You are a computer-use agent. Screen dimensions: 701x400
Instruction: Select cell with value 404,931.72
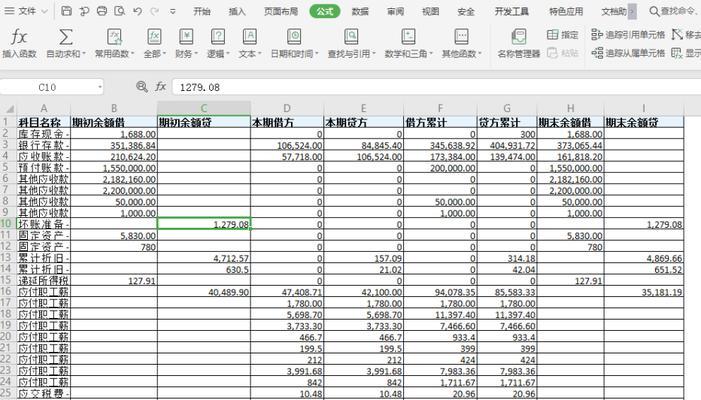507,145
